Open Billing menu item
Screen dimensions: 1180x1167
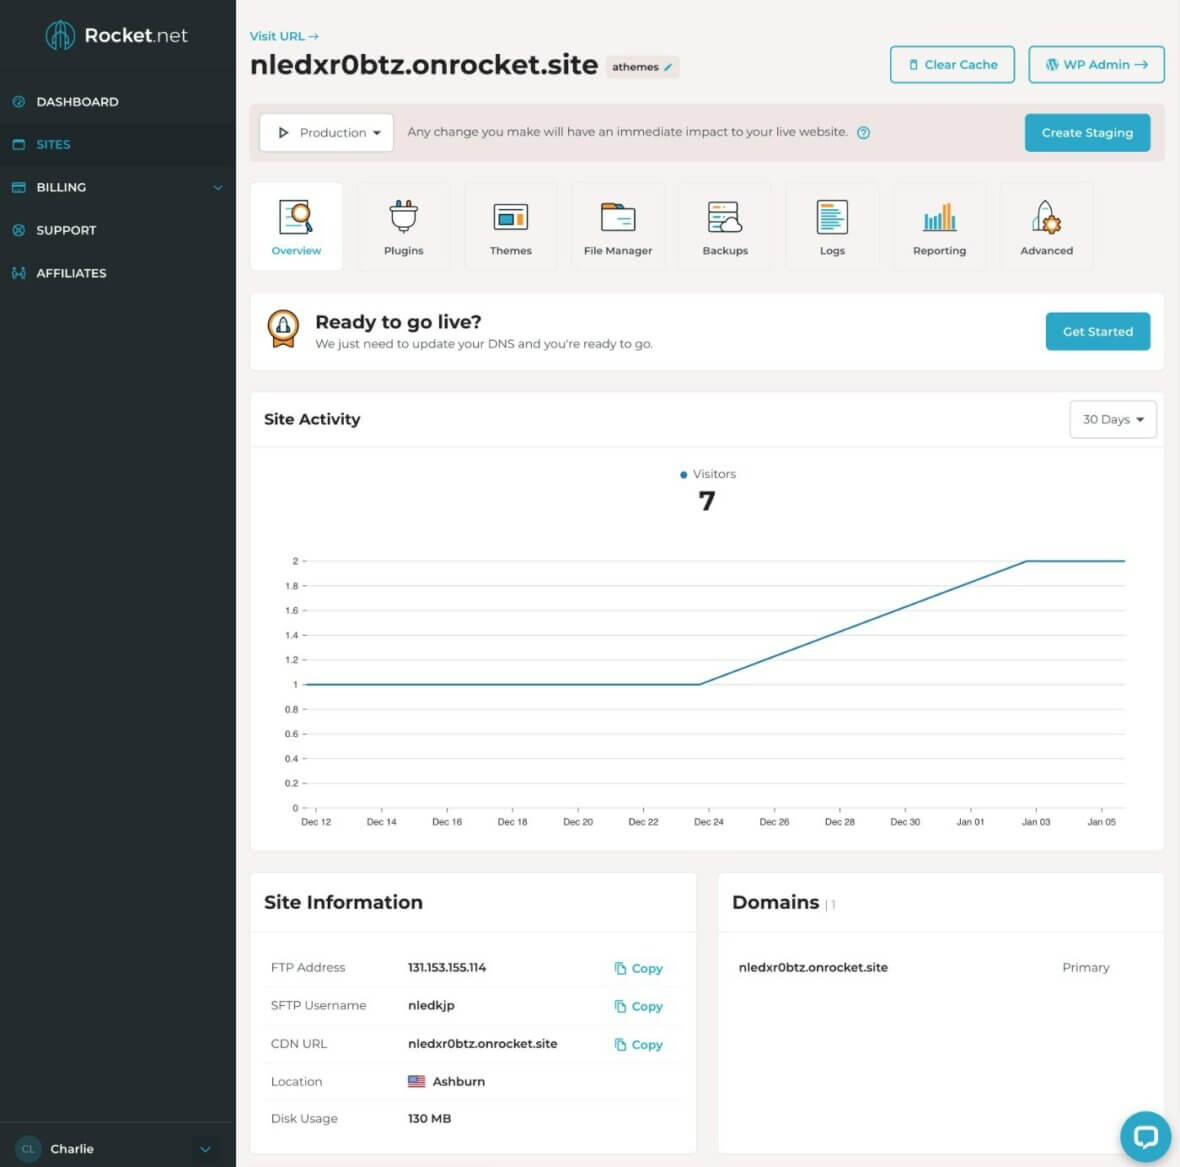click(x=61, y=187)
